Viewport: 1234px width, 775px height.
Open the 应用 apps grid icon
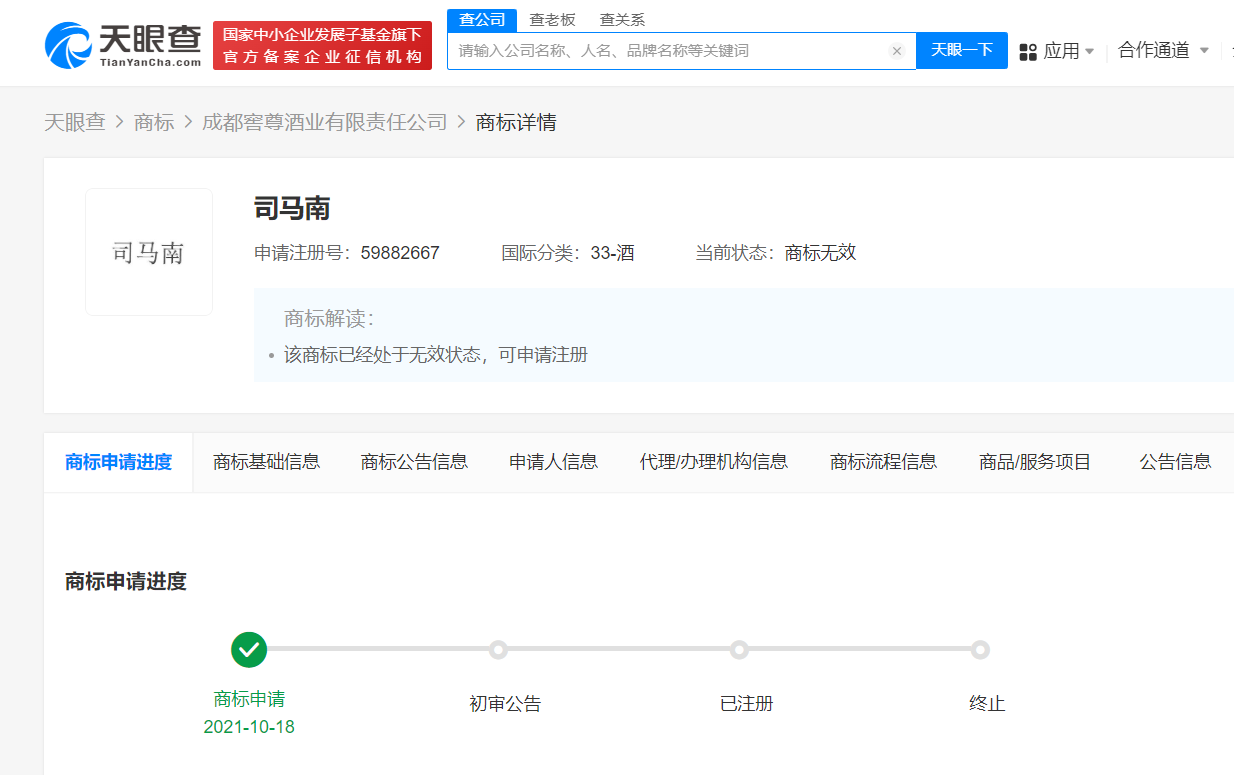point(1028,52)
